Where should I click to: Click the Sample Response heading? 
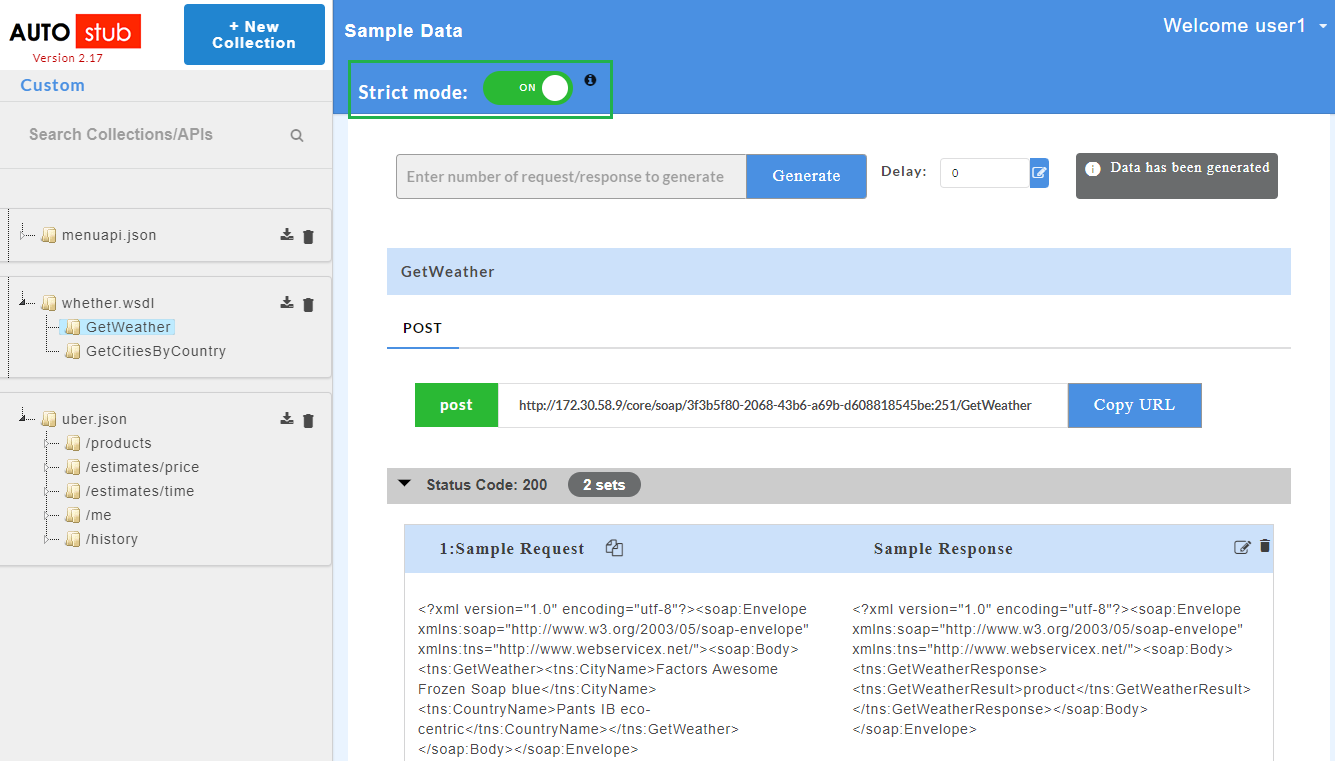943,548
